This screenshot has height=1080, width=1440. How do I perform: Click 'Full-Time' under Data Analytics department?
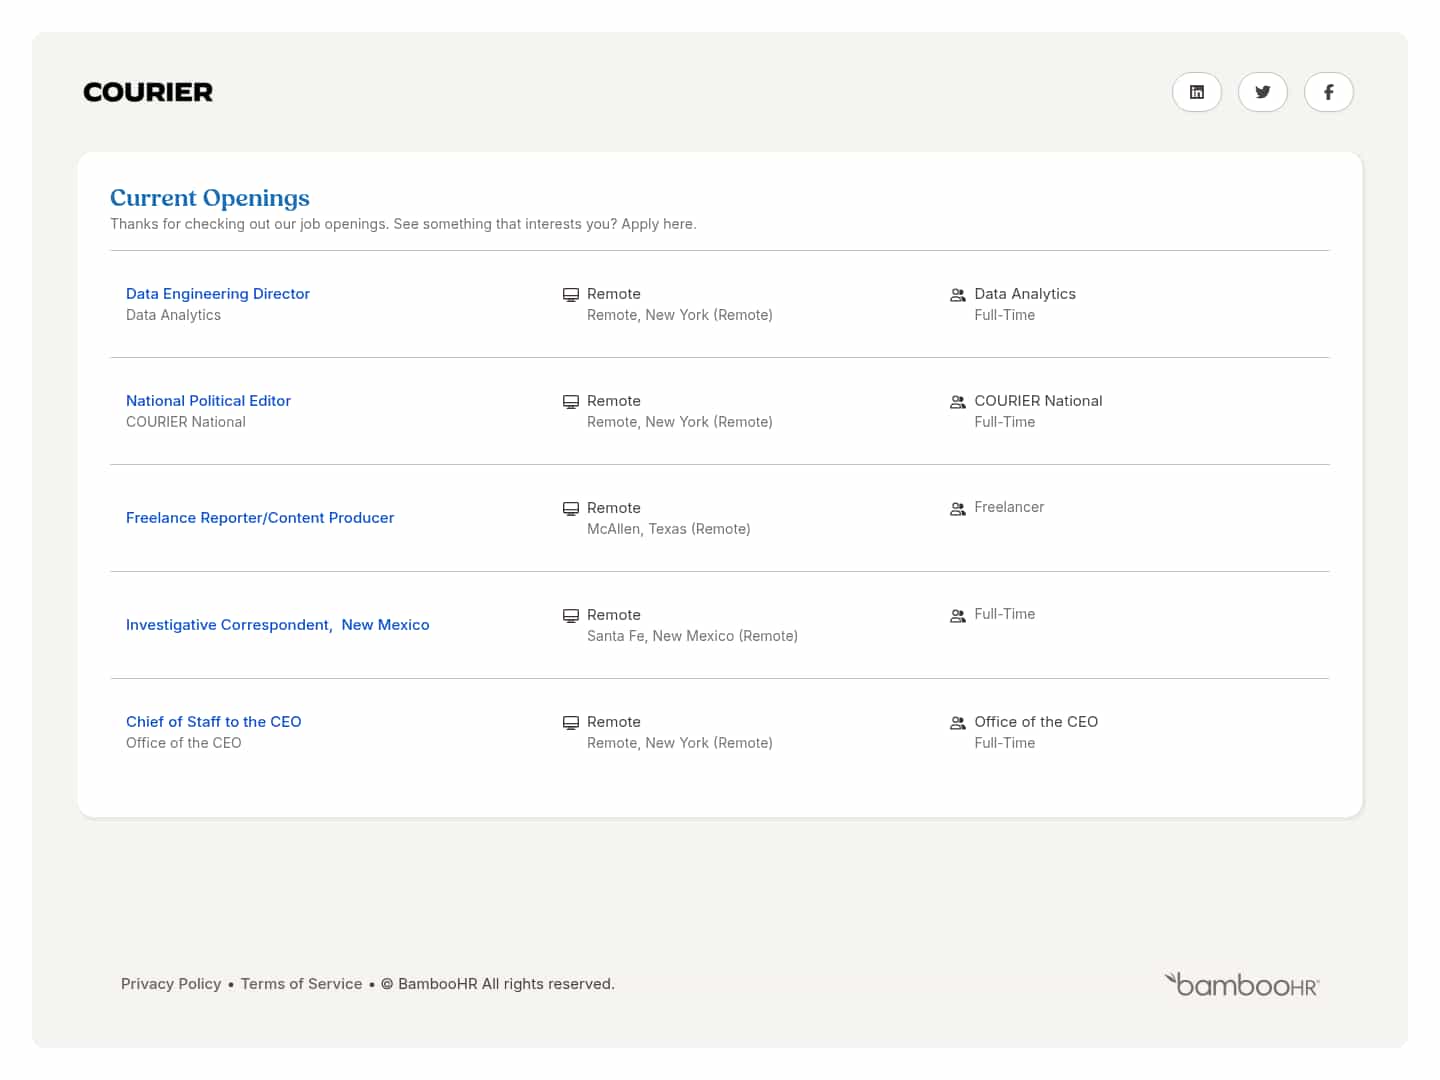(1005, 315)
